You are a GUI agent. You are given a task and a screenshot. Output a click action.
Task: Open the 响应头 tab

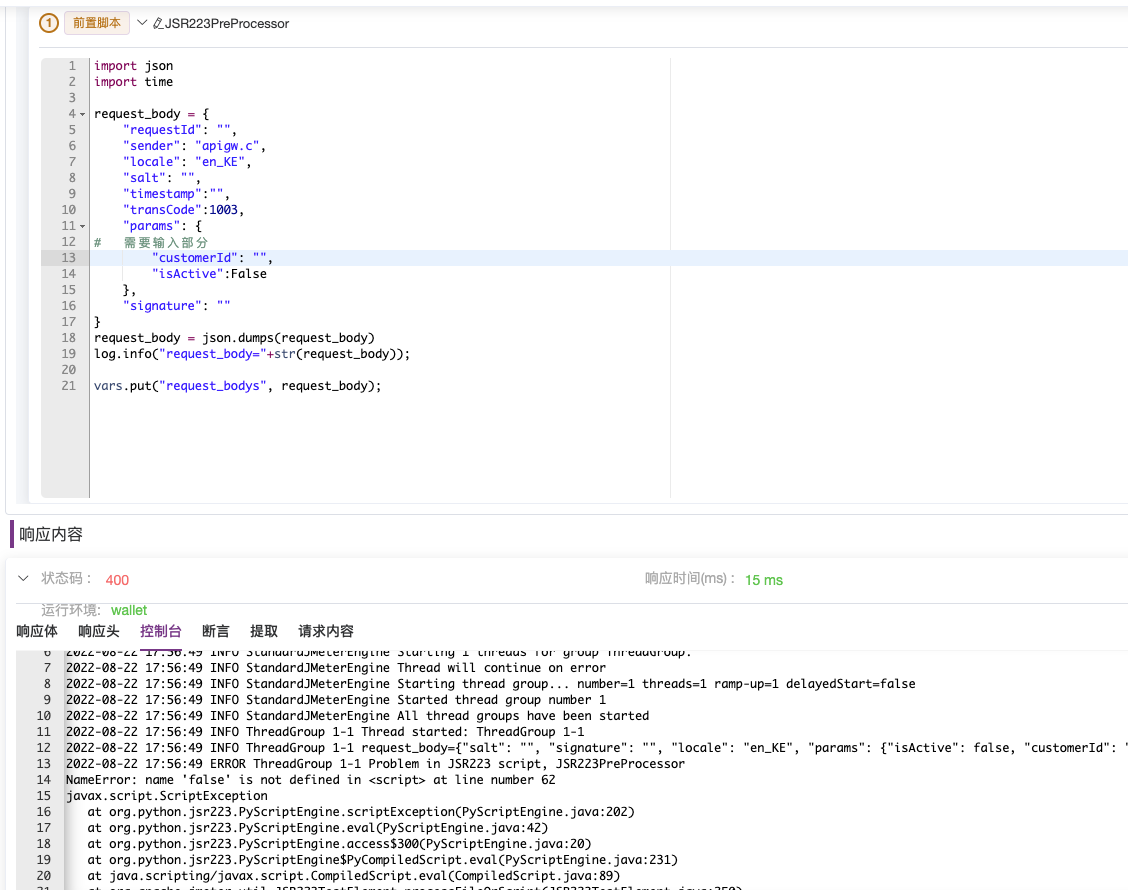point(99,631)
